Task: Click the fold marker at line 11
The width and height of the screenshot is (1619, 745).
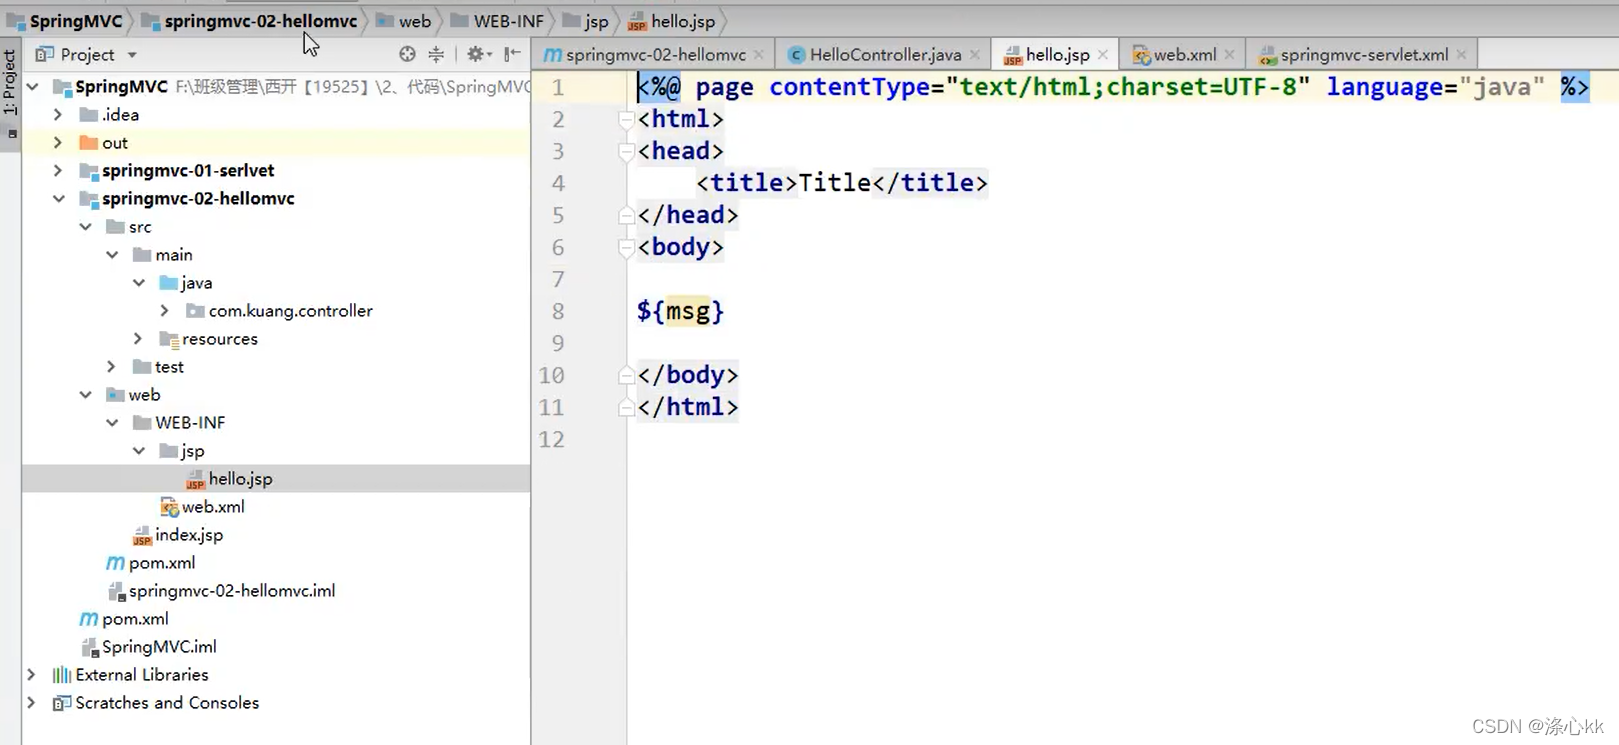Action: coord(626,407)
